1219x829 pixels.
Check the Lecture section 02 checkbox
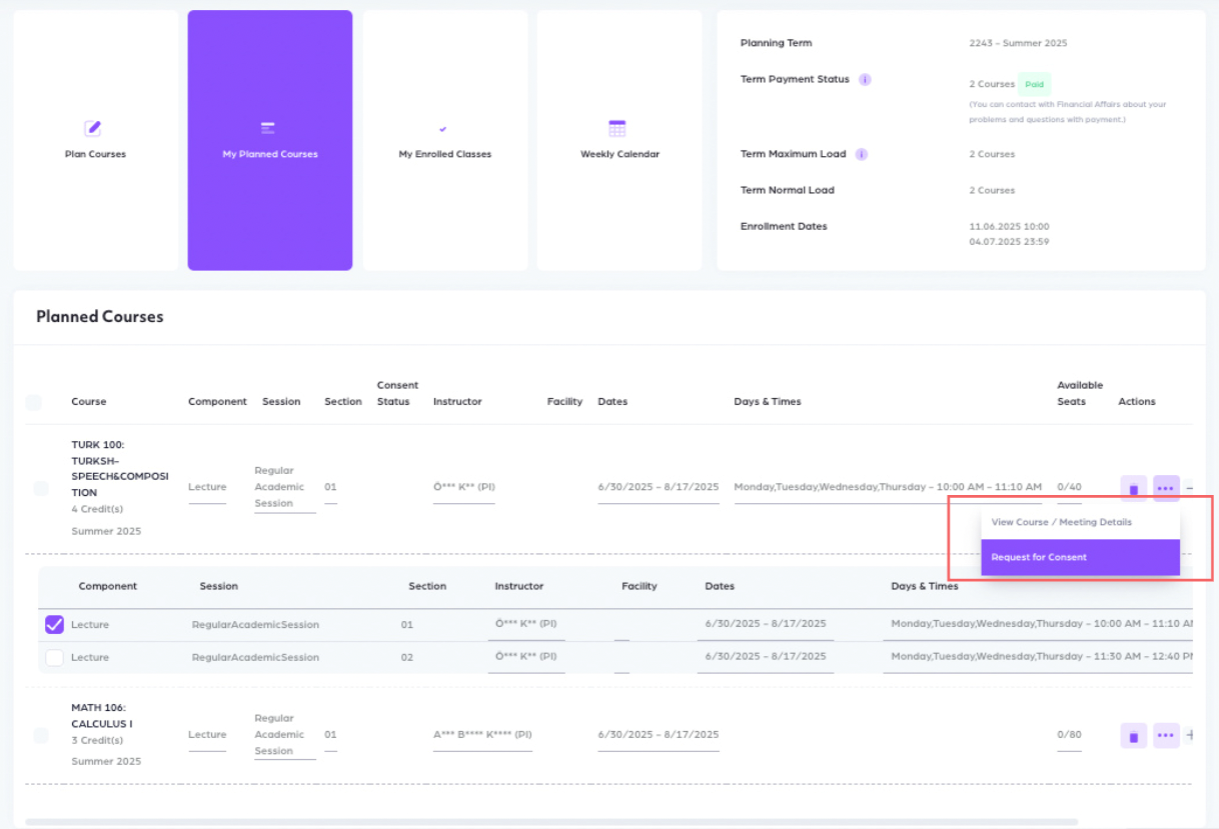pyautogui.click(x=54, y=658)
